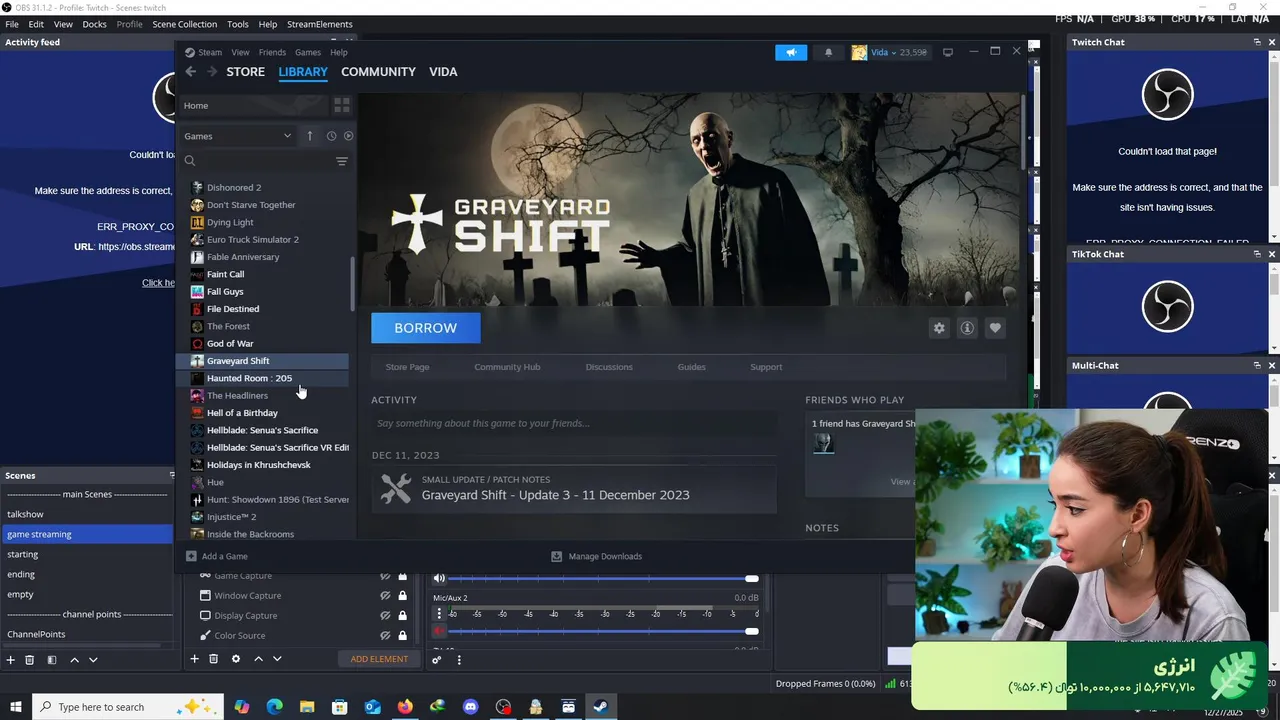Add a source with Sources plus icon
The height and width of the screenshot is (720, 1280).
[195, 659]
